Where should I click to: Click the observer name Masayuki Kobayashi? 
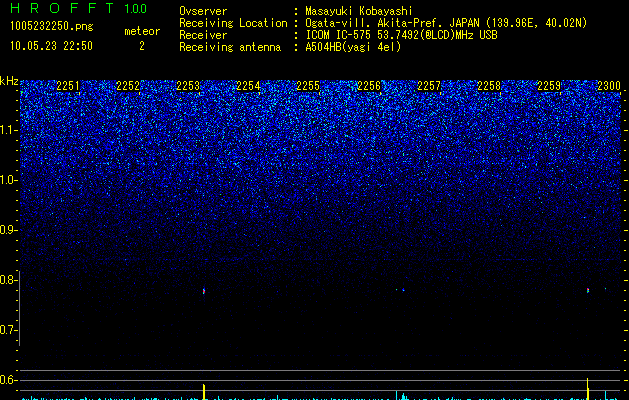point(358,11)
